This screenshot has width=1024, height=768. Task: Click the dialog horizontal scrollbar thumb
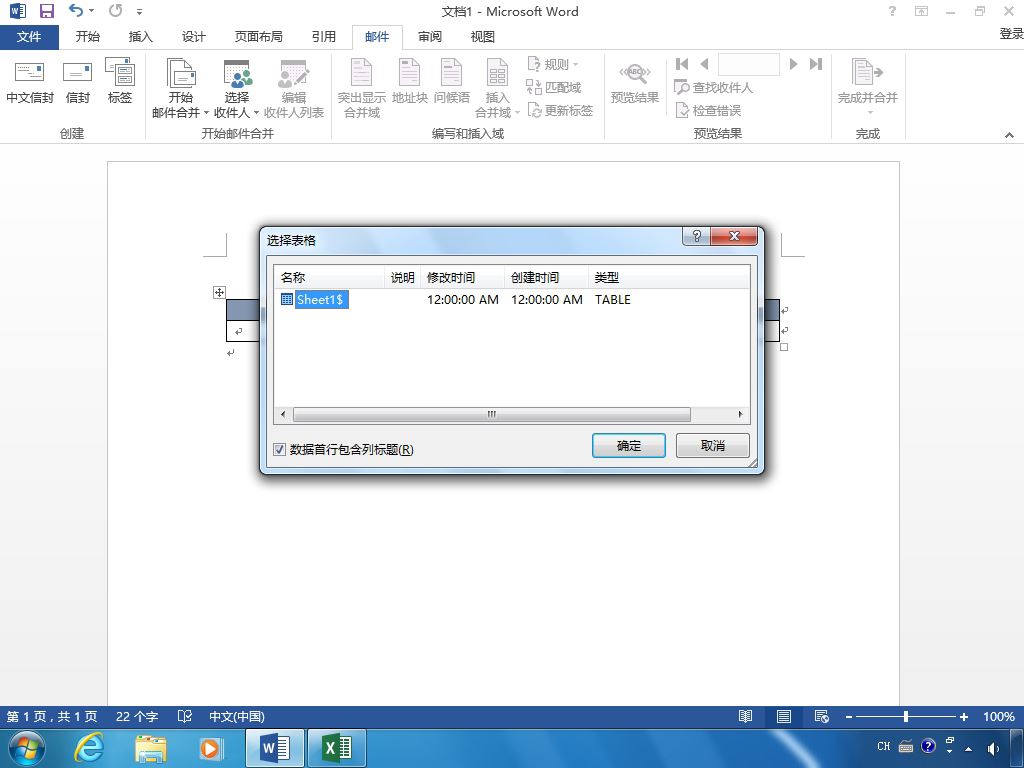point(492,414)
